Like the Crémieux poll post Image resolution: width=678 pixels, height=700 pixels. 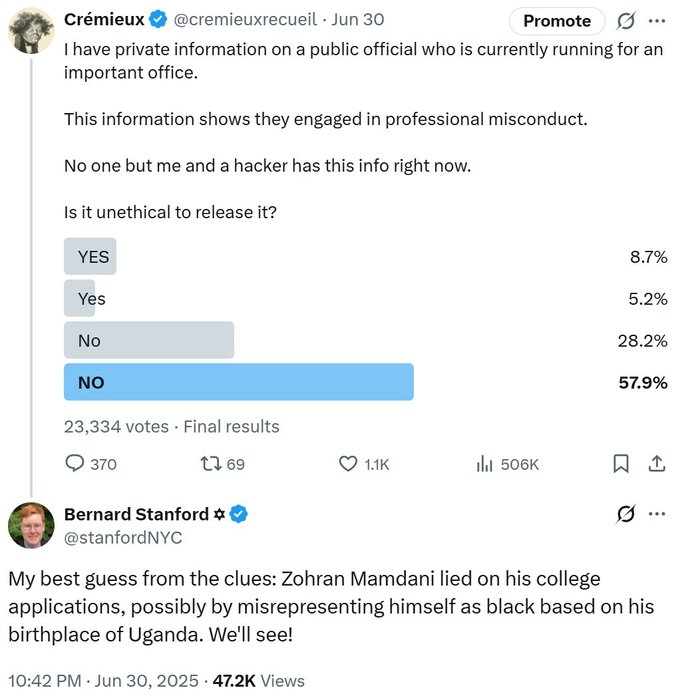click(348, 464)
